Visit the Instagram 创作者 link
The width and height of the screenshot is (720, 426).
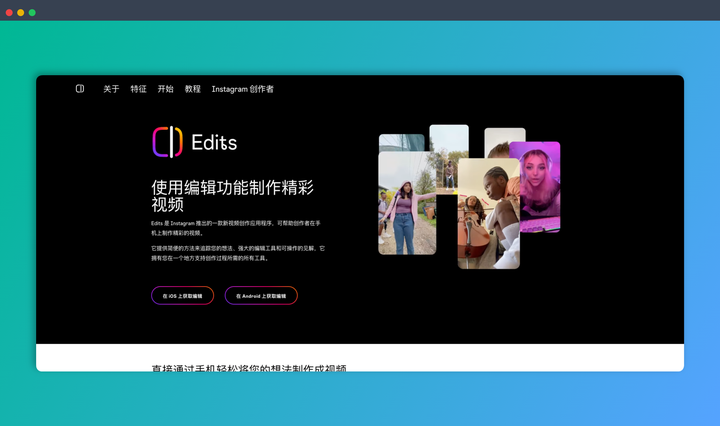click(242, 89)
